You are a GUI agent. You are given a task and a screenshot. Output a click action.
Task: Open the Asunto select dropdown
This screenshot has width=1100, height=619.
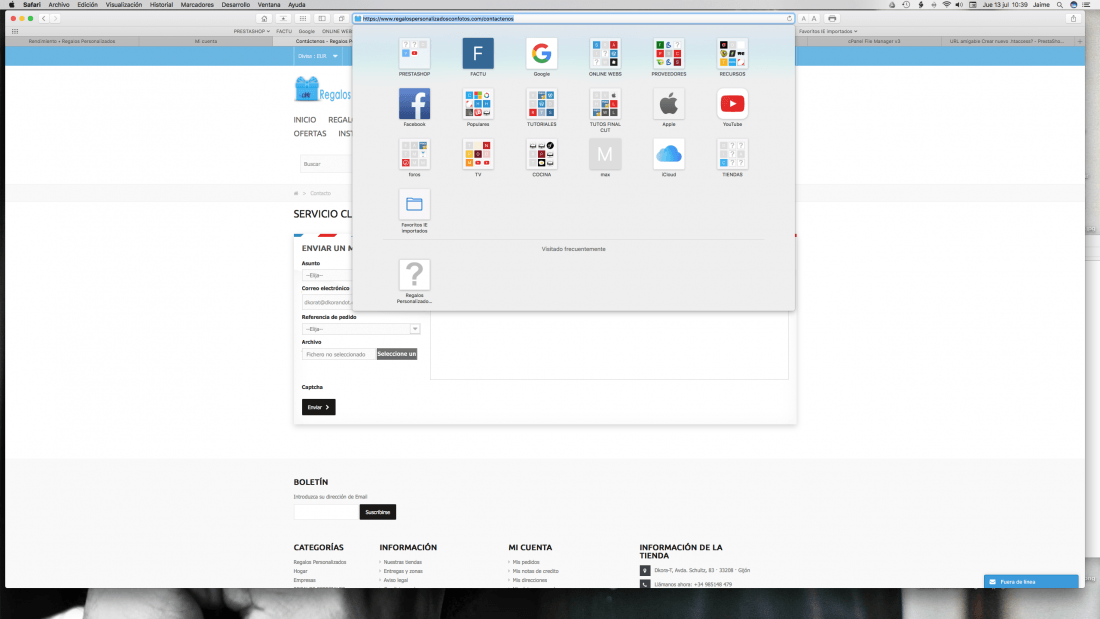[327, 275]
